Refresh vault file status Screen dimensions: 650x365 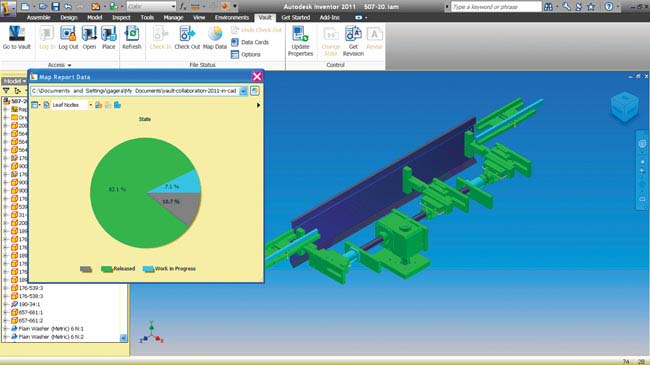click(x=132, y=38)
